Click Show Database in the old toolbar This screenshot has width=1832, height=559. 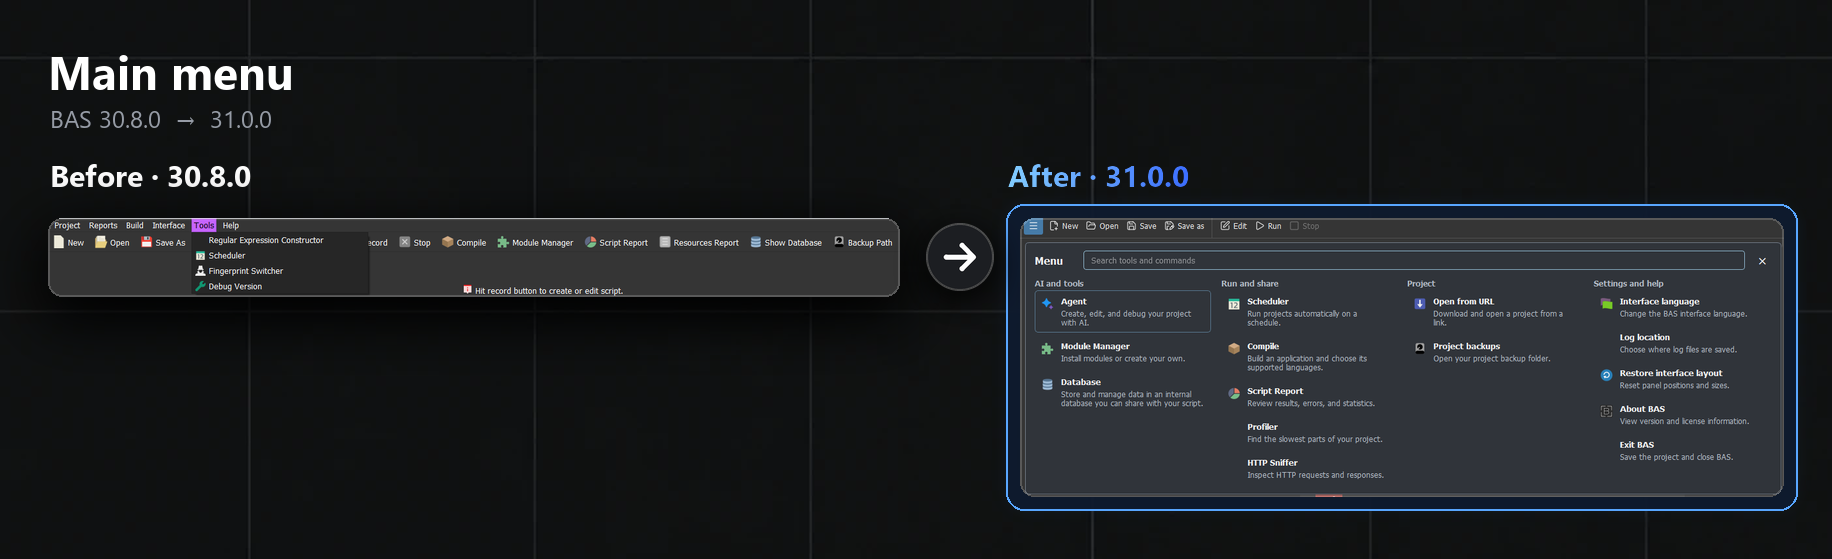coord(786,242)
